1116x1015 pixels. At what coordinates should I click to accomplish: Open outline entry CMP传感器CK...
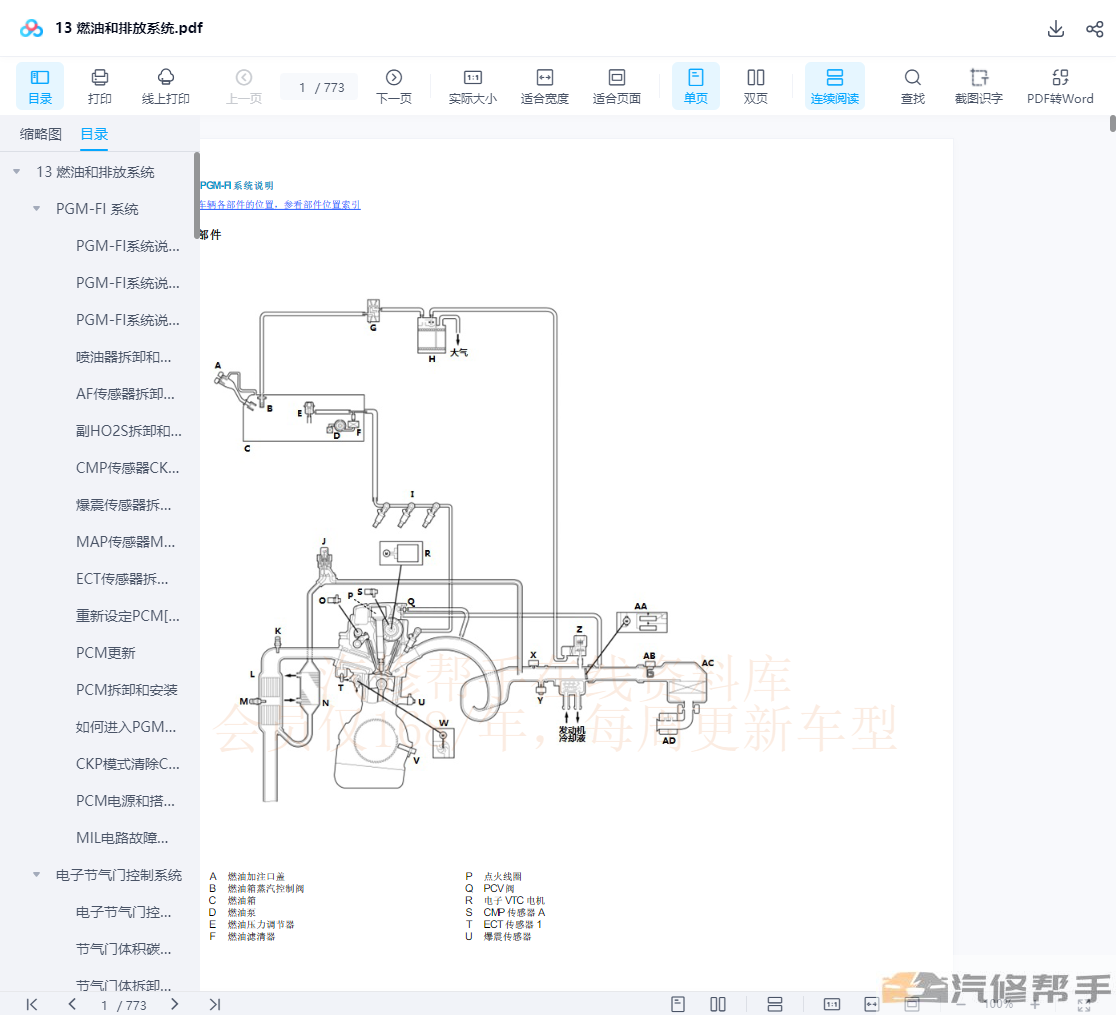click(x=127, y=468)
